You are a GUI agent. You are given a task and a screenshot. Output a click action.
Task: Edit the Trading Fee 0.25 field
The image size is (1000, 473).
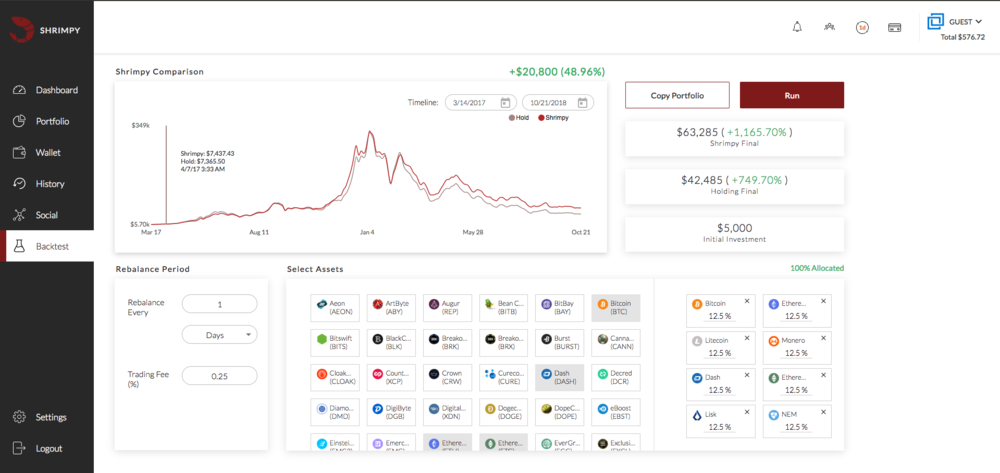(x=219, y=376)
